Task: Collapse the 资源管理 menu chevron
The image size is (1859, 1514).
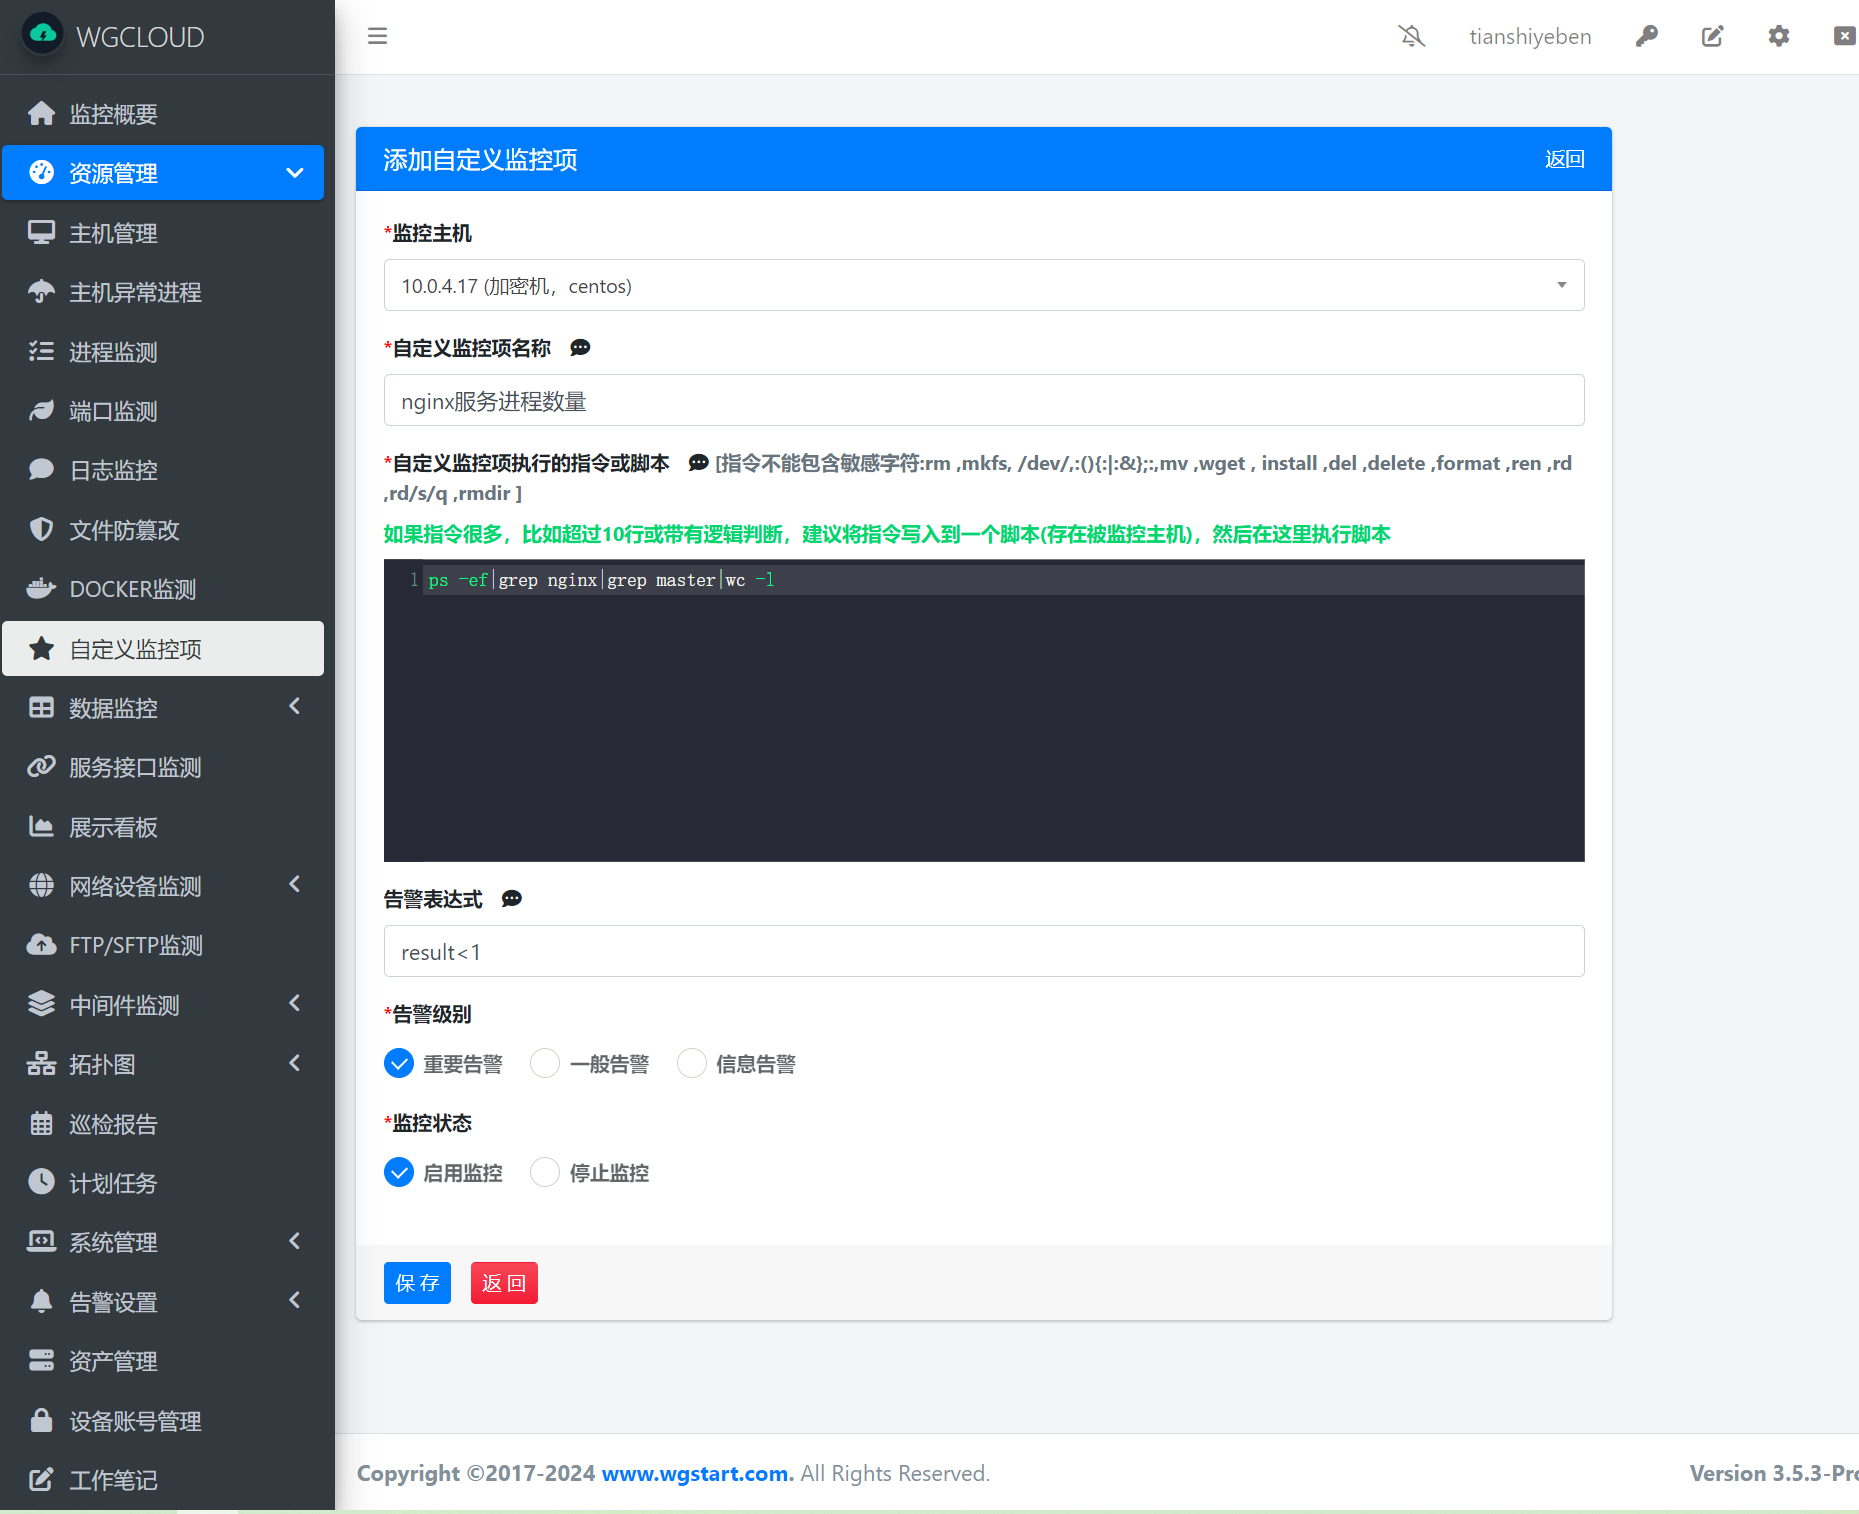Action: (x=295, y=173)
